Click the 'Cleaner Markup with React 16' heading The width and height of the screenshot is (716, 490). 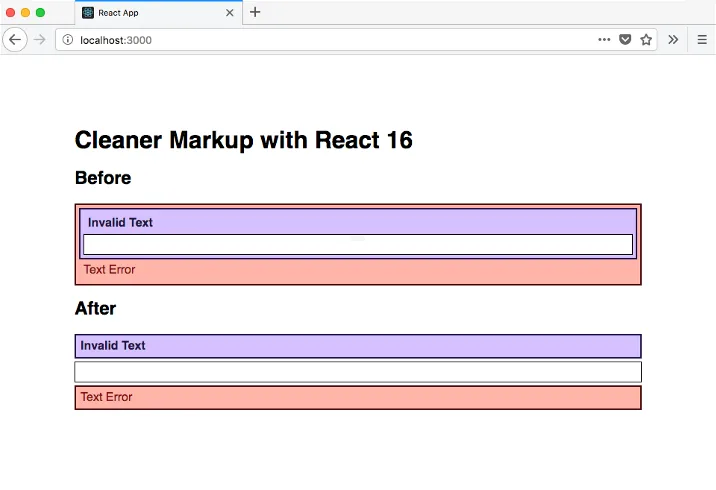(243, 140)
